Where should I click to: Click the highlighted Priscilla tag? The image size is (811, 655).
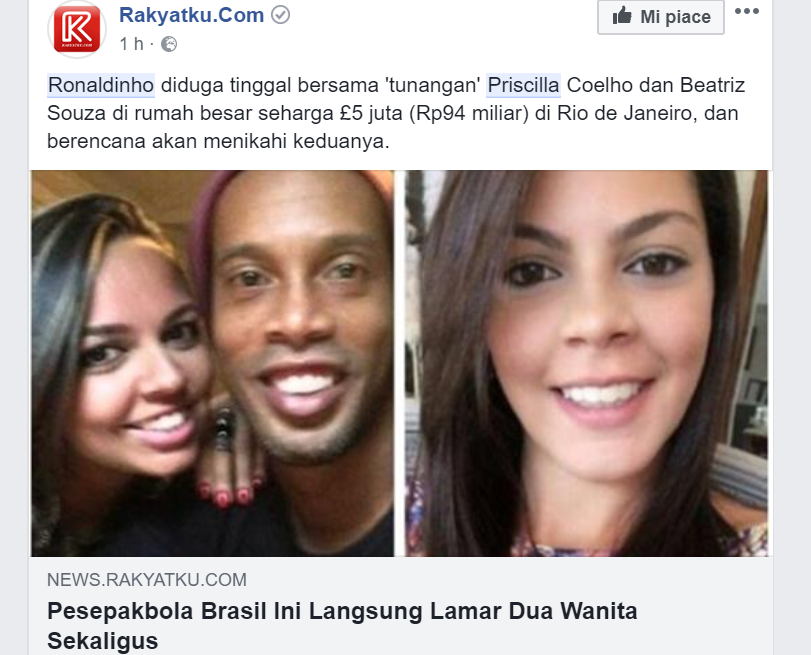tap(523, 85)
